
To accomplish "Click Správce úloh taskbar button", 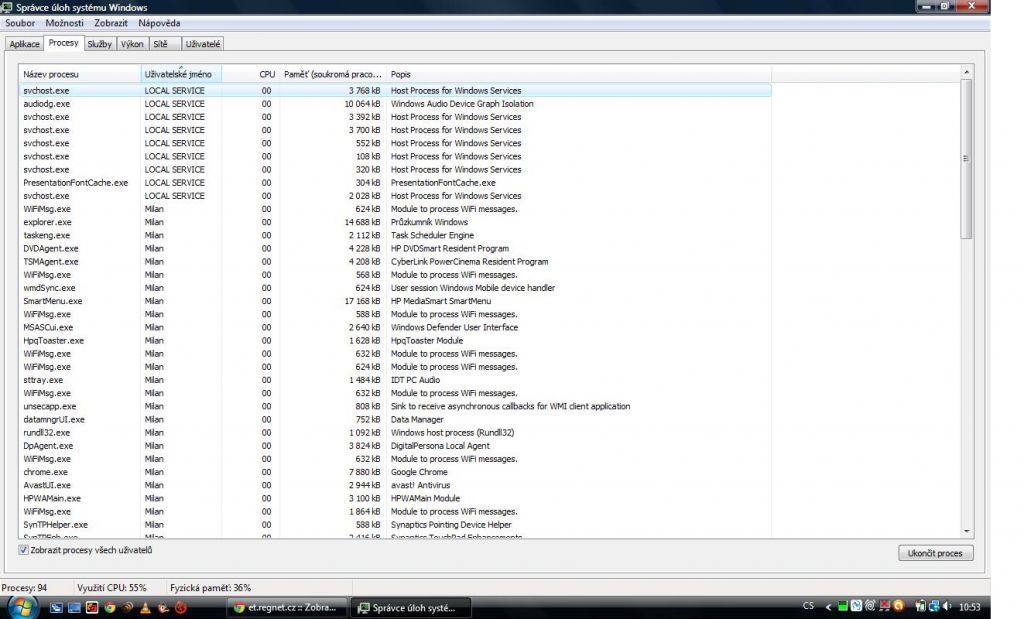I will (410, 607).
